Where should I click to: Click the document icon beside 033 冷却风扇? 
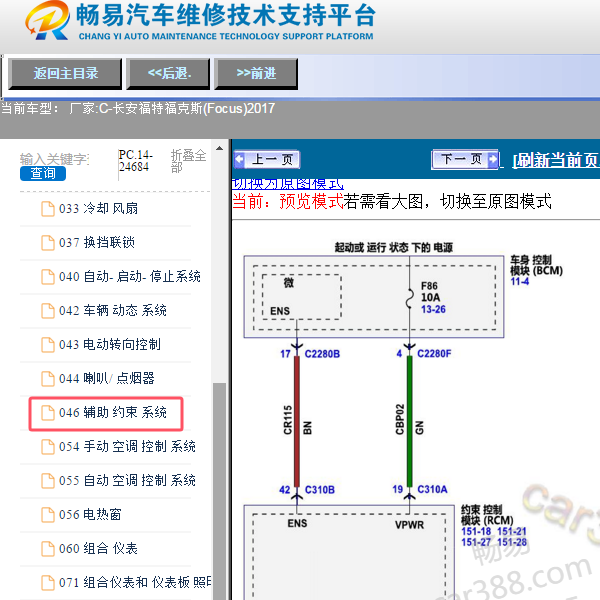click(48, 209)
